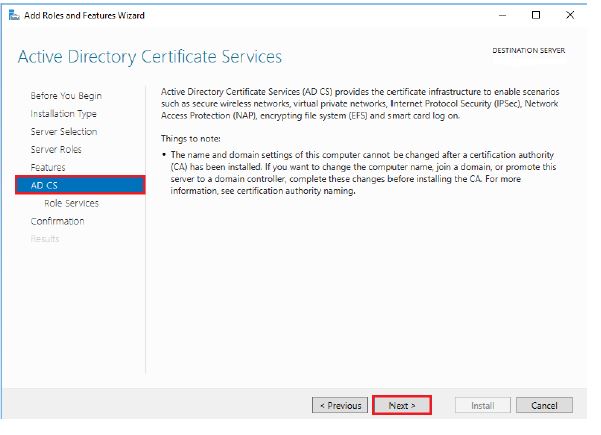This screenshot has height=435, width=601.
Task: Select the Server Selection step
Action: pos(64,131)
